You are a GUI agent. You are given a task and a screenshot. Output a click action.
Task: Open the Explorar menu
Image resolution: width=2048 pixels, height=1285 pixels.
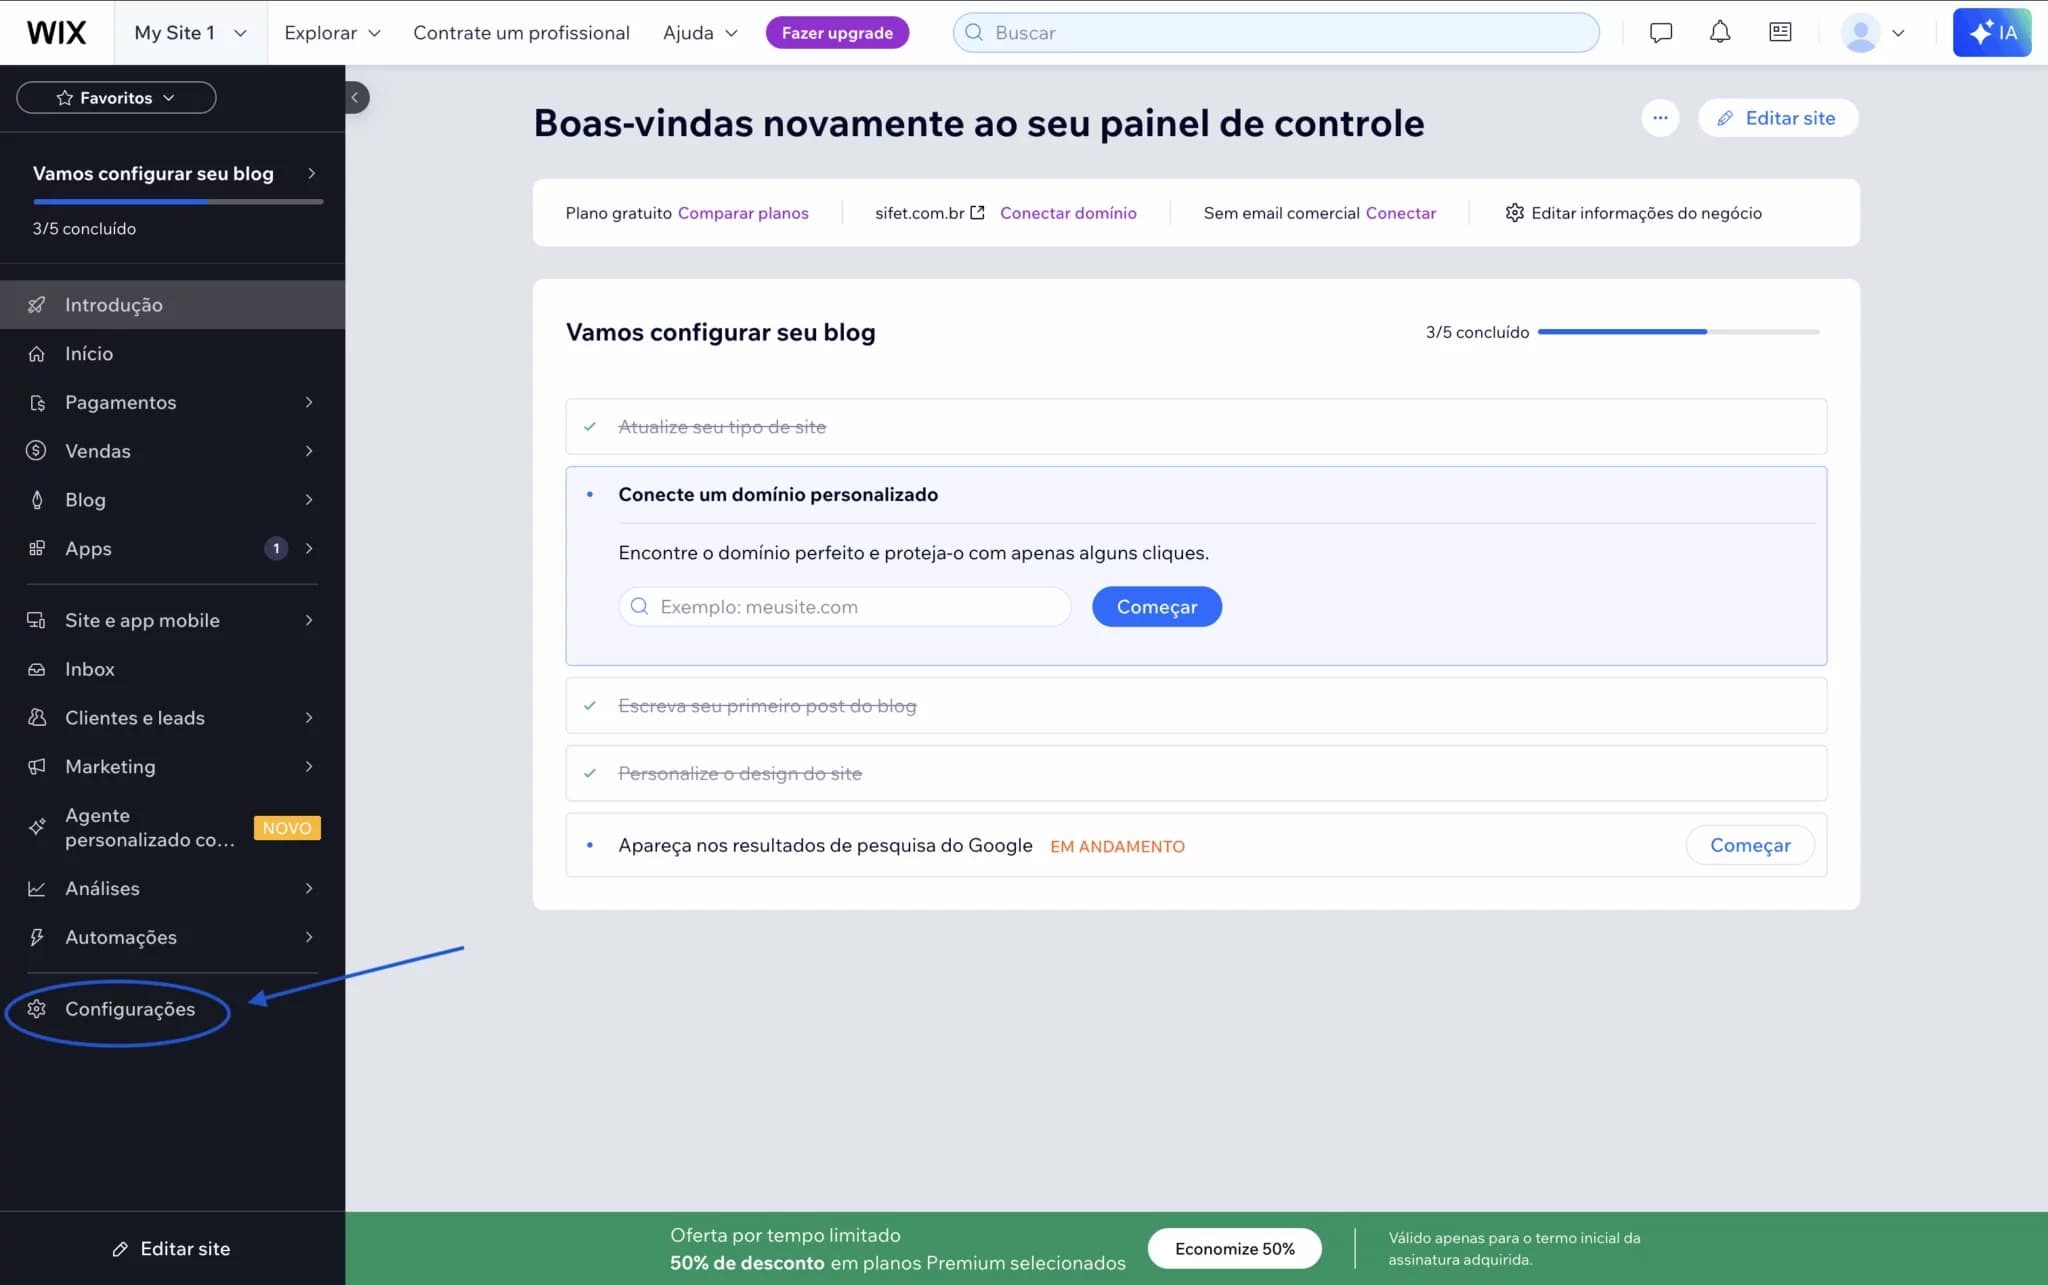coord(331,32)
